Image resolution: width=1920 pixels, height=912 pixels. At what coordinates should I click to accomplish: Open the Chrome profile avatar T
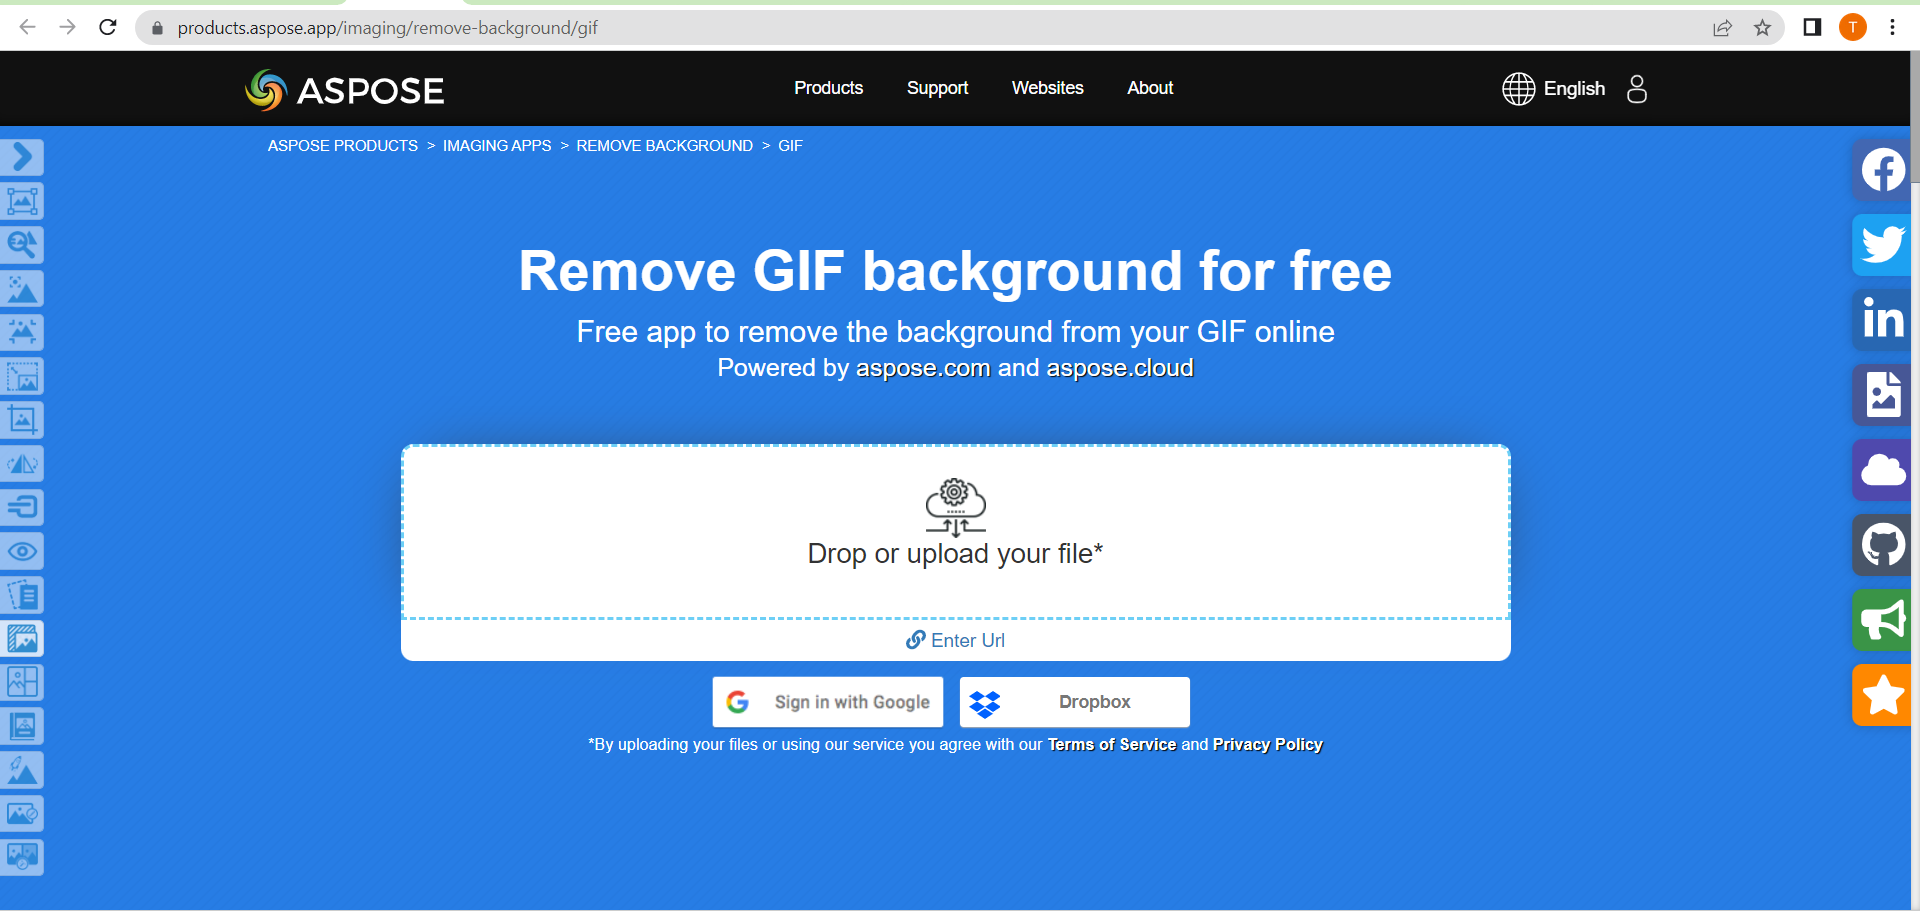pos(1853,27)
